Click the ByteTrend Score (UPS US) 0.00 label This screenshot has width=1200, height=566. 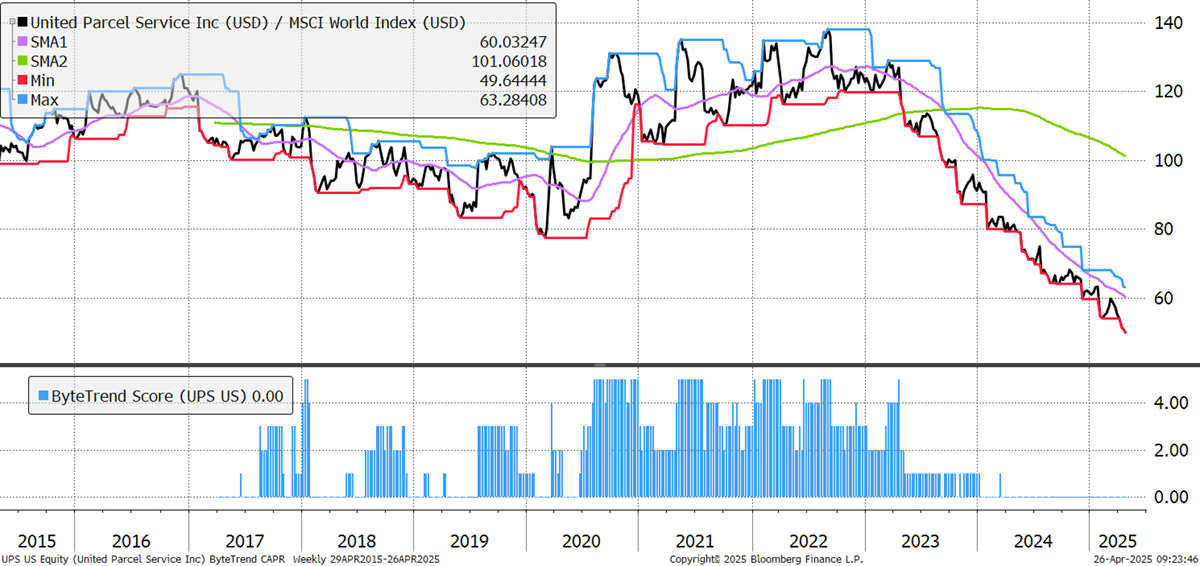(165, 395)
